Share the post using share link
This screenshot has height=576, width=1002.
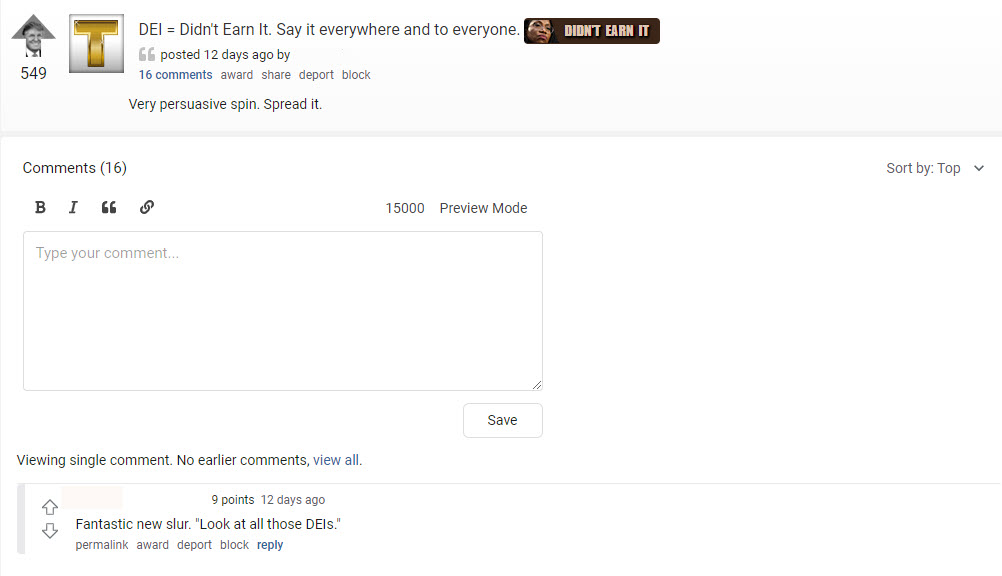(x=276, y=75)
